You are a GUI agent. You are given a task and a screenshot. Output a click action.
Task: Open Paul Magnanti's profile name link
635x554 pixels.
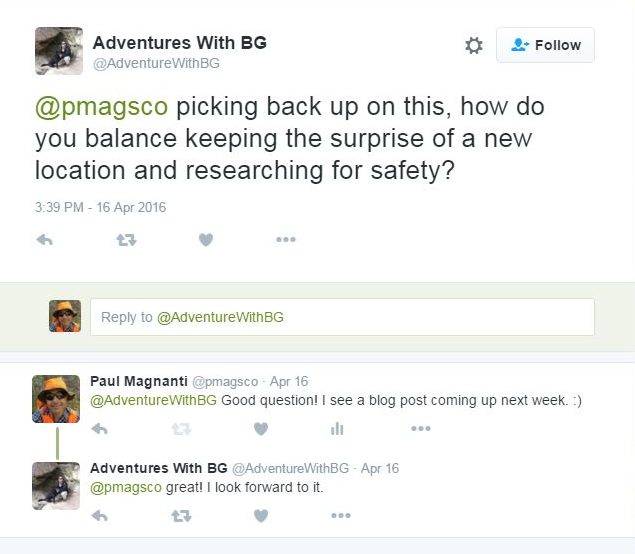[137, 382]
